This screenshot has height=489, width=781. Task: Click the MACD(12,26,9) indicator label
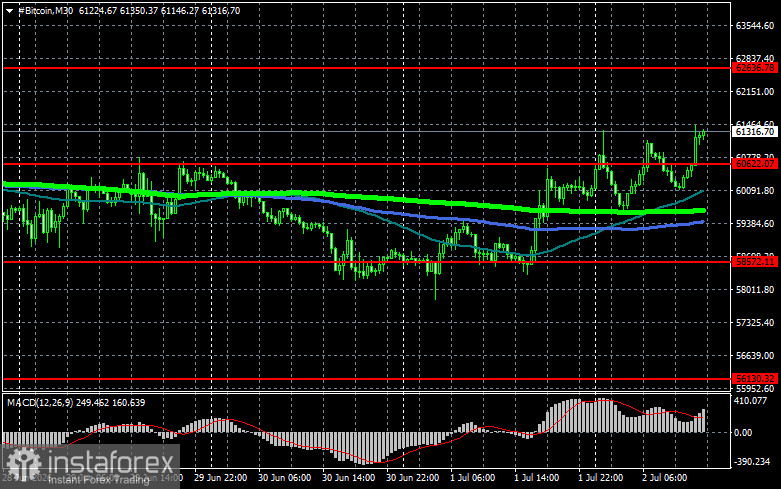pos(39,402)
